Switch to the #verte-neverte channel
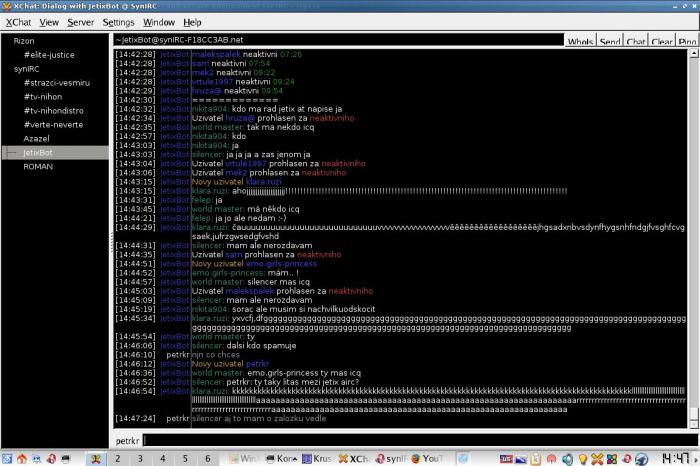The width and height of the screenshot is (700, 466). (x=53, y=125)
